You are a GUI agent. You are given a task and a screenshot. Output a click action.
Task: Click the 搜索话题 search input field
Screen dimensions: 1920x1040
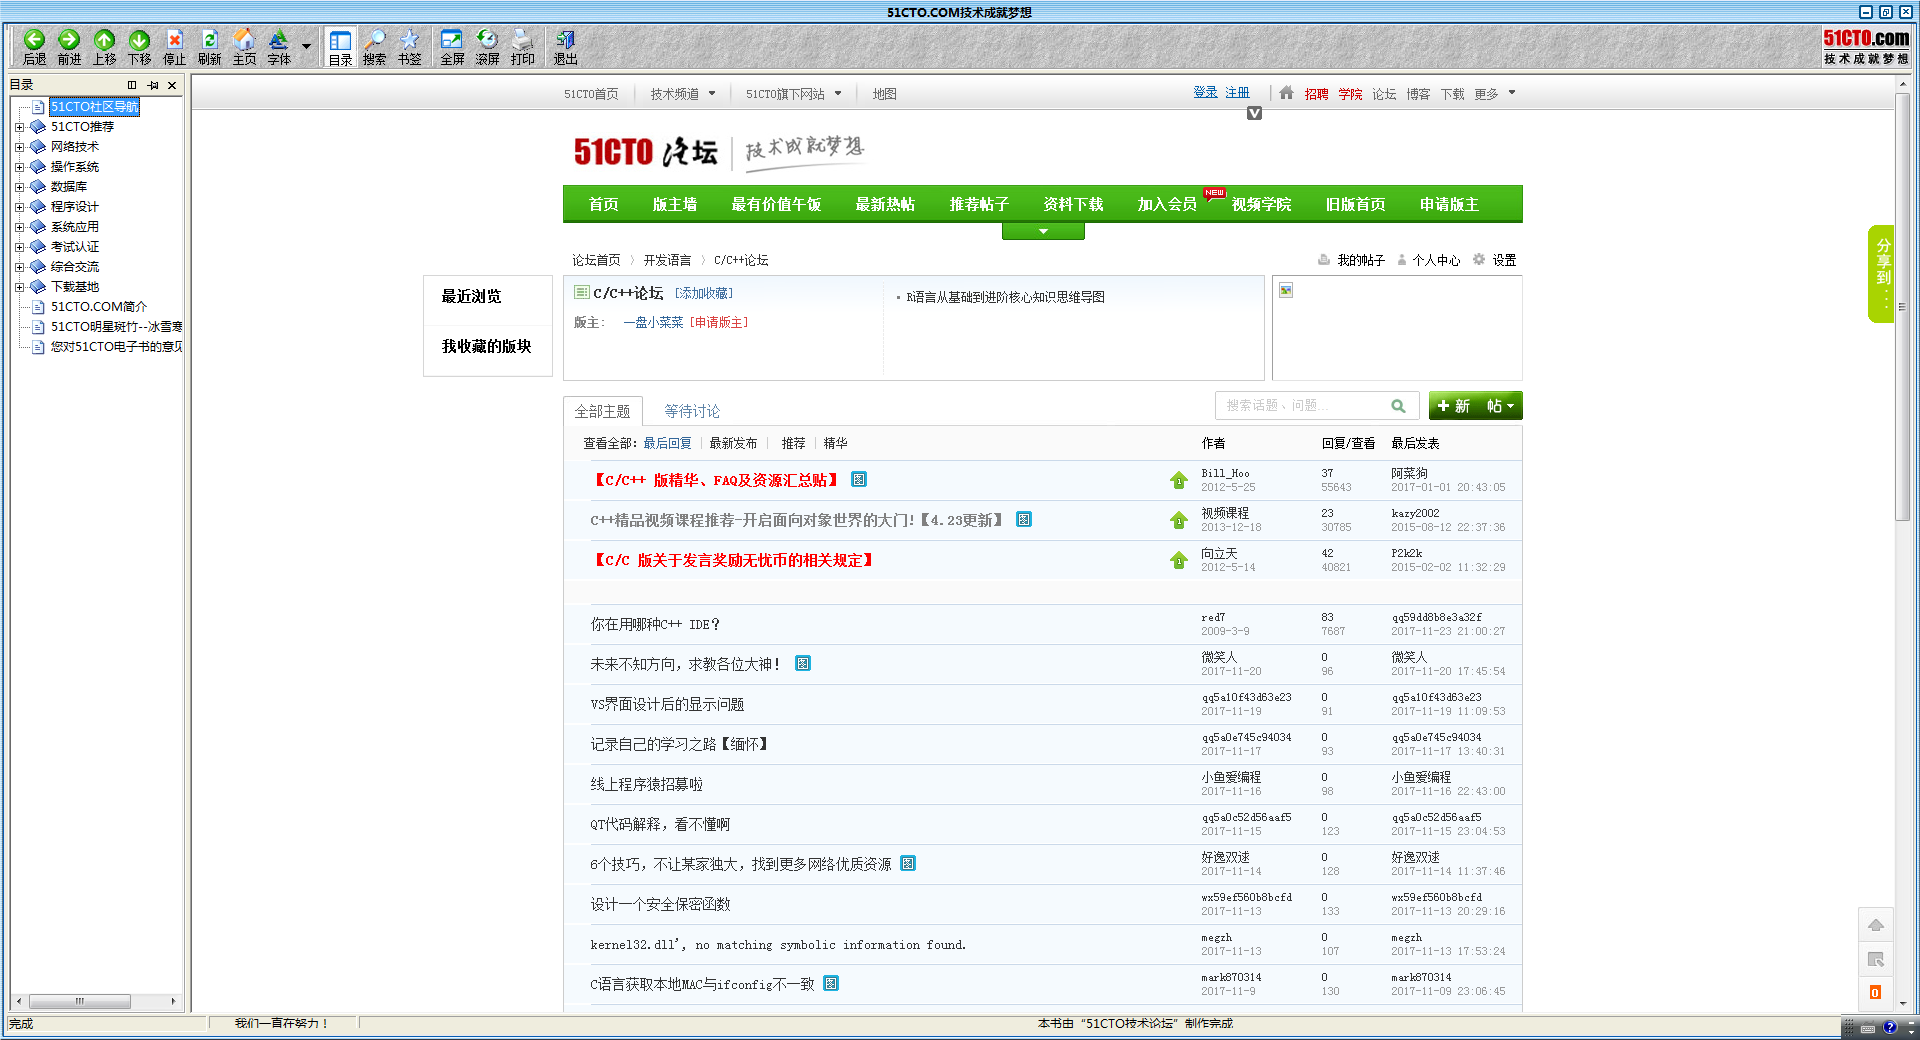[1300, 405]
